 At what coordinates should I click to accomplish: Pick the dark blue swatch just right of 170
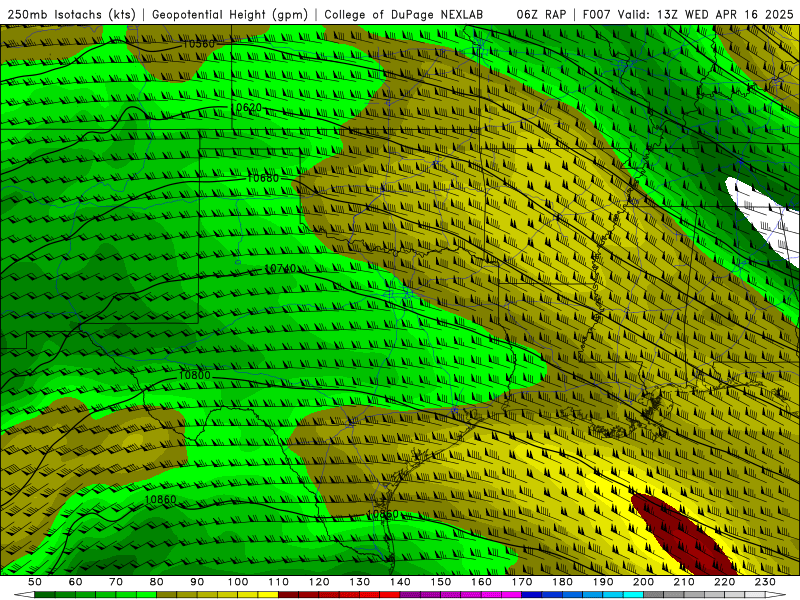click(532, 595)
